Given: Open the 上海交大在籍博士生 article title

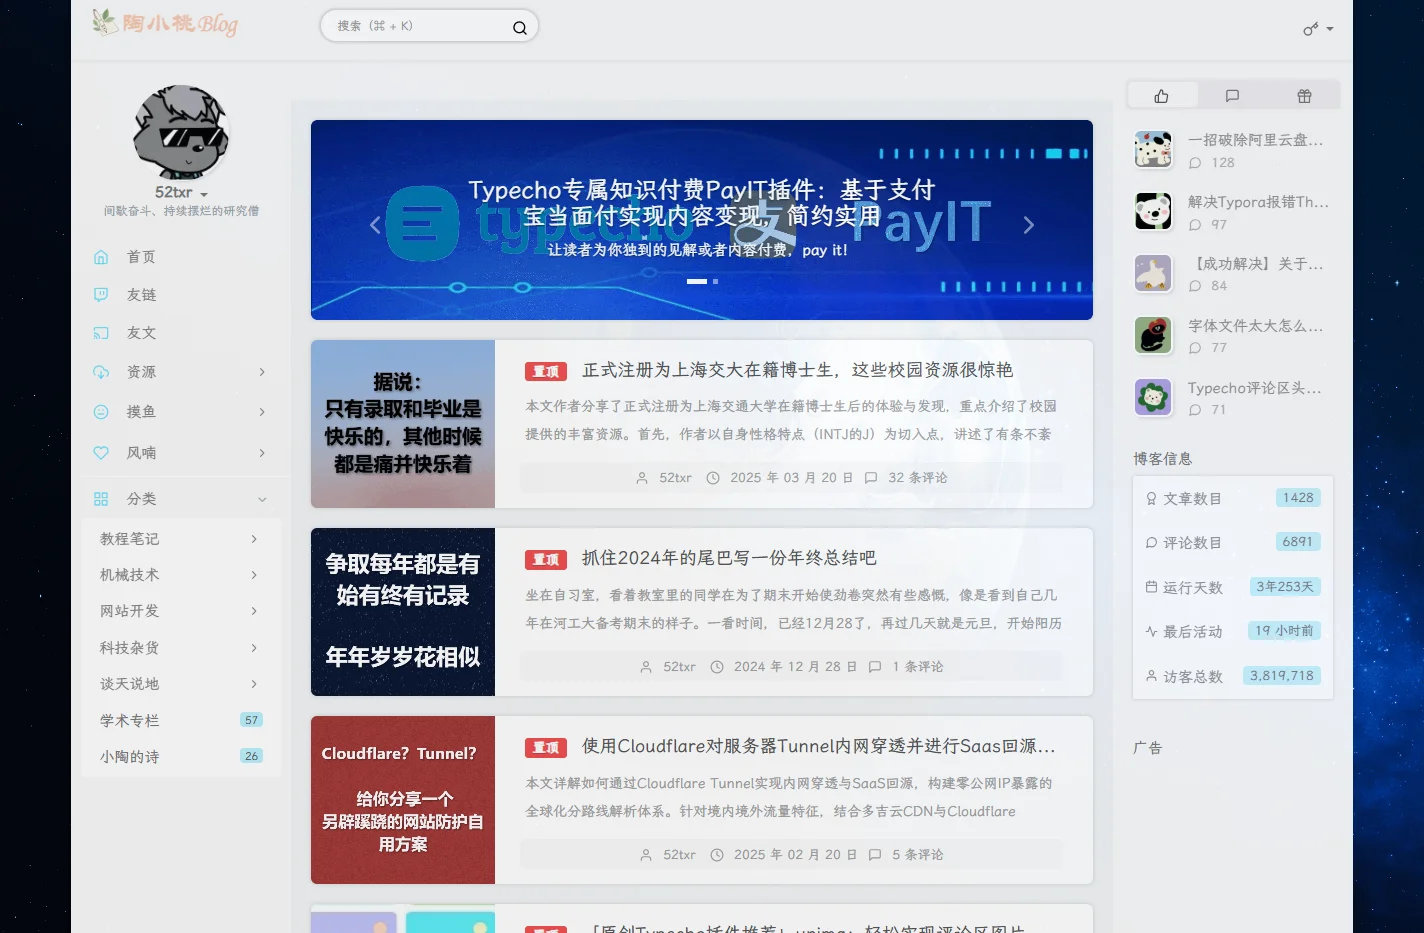Looking at the screenshot, I should tap(798, 370).
